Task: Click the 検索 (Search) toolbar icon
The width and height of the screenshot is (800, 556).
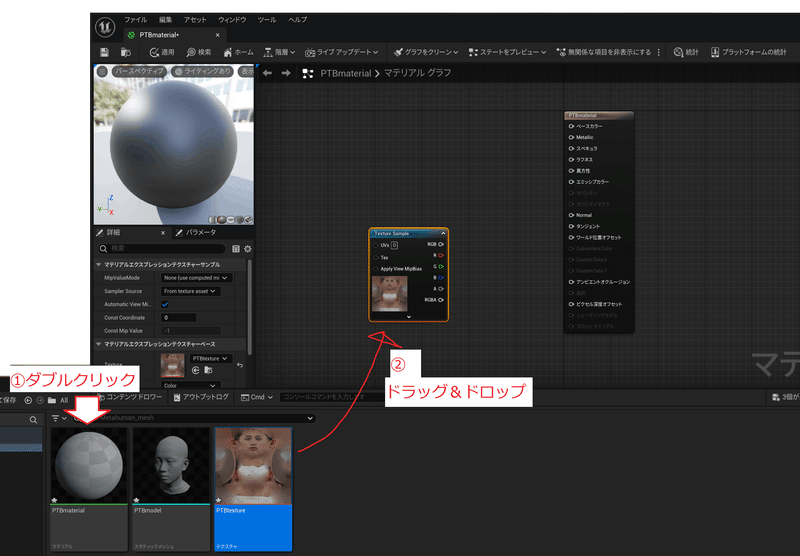Action: click(197, 52)
